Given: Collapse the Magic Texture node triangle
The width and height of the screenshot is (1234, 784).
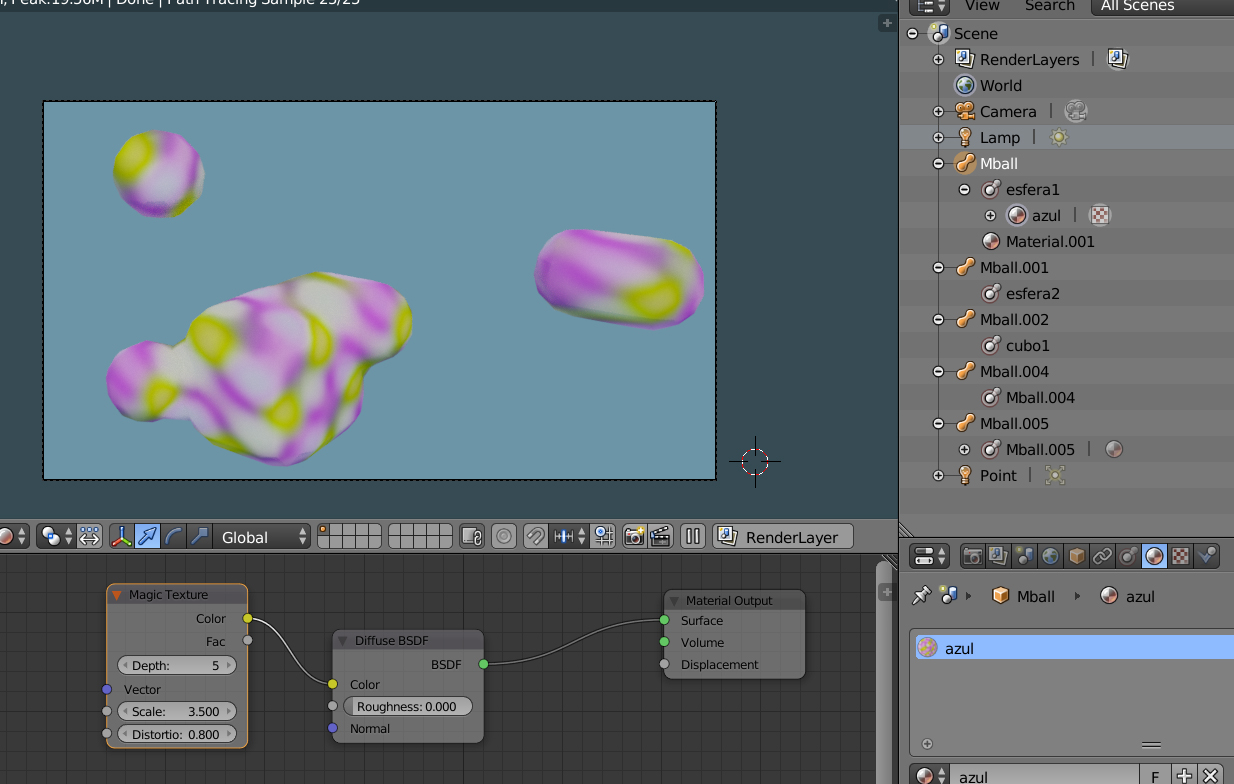Looking at the screenshot, I should (117, 595).
